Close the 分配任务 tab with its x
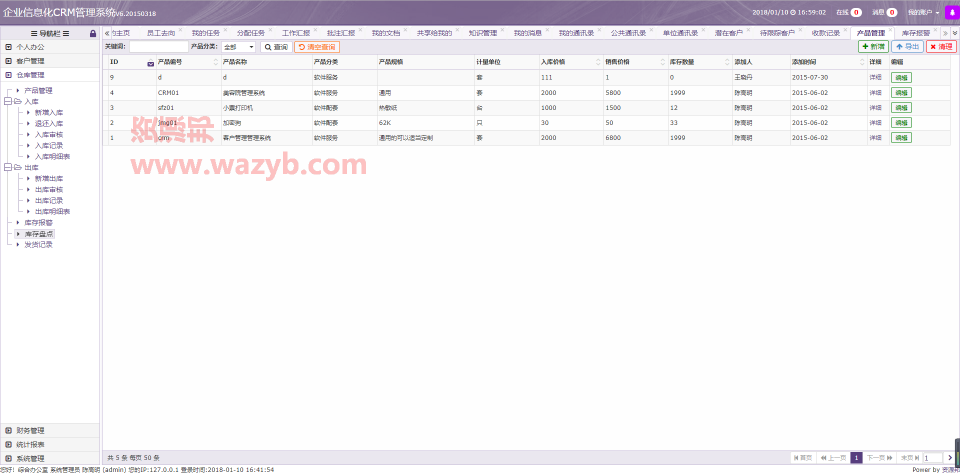This screenshot has width=960, height=475. point(270,30)
